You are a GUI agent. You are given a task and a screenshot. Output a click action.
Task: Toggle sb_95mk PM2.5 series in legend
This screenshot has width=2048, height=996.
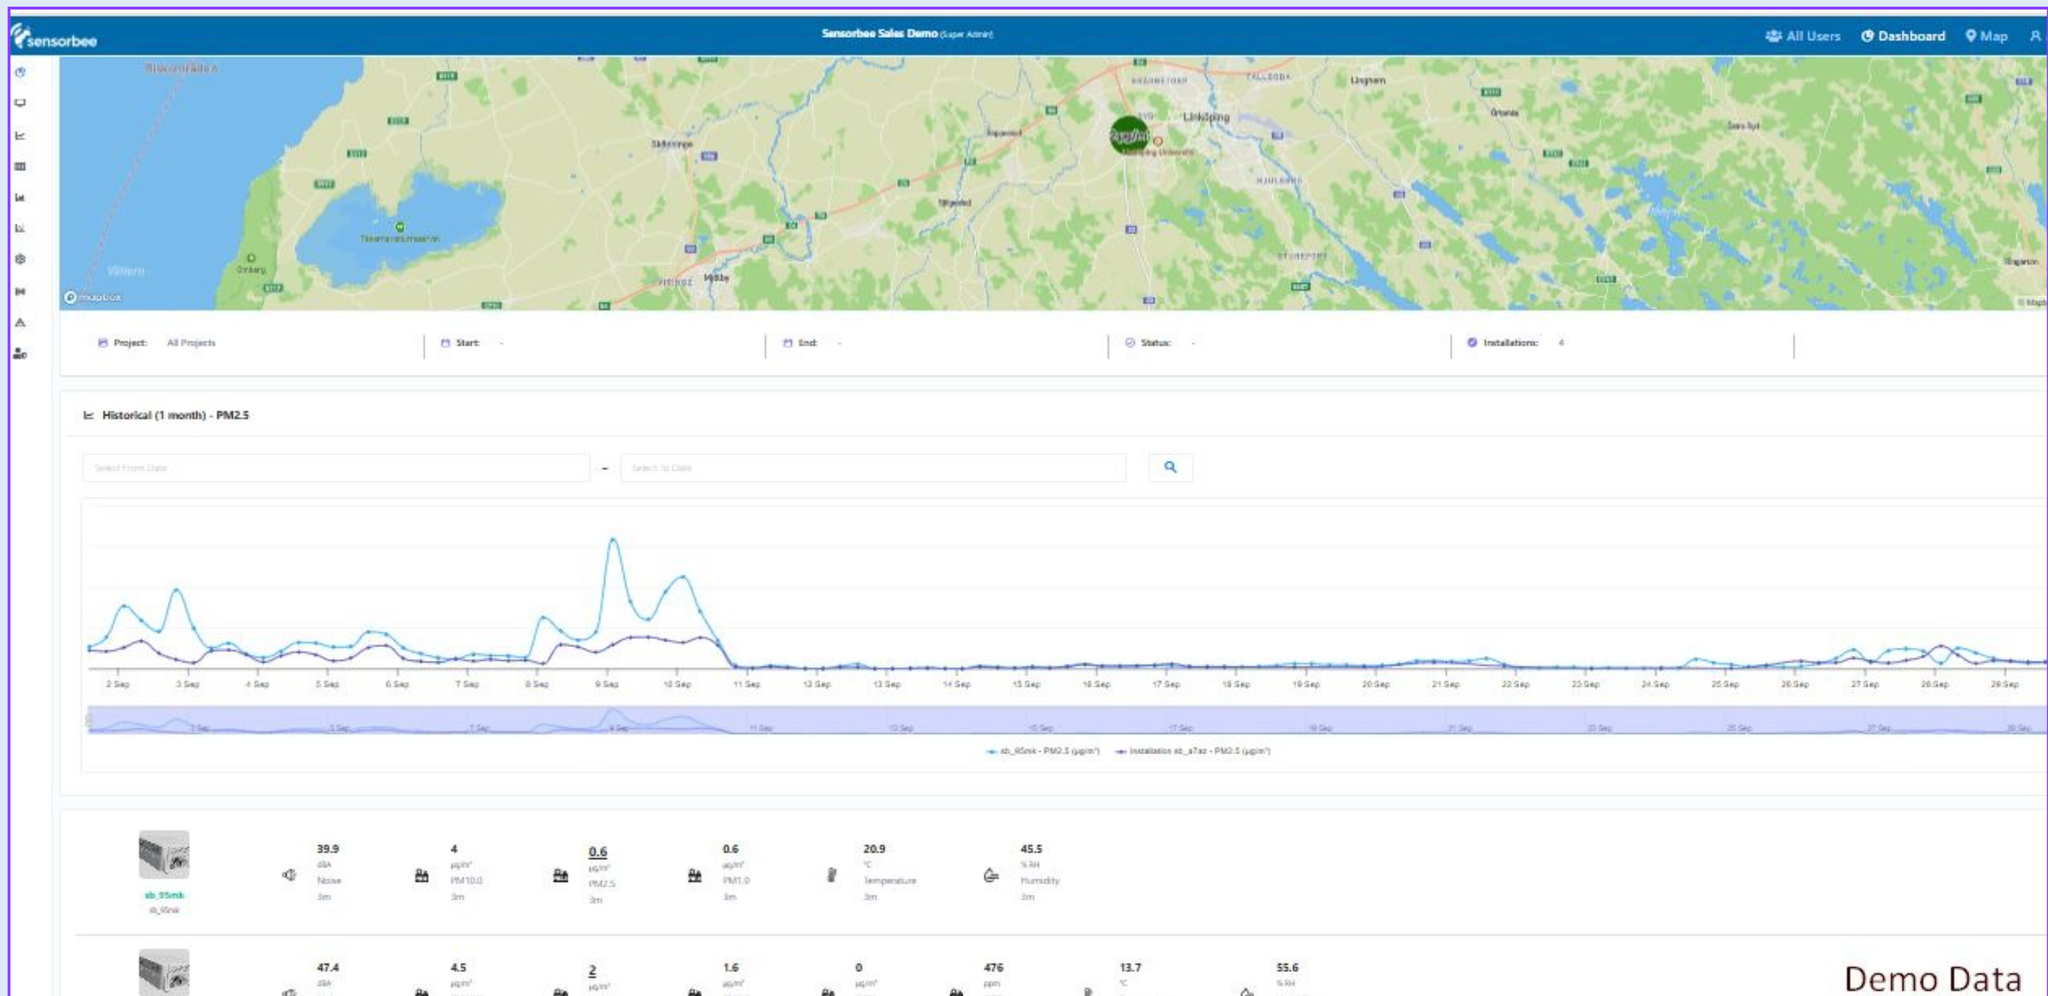point(1043,751)
